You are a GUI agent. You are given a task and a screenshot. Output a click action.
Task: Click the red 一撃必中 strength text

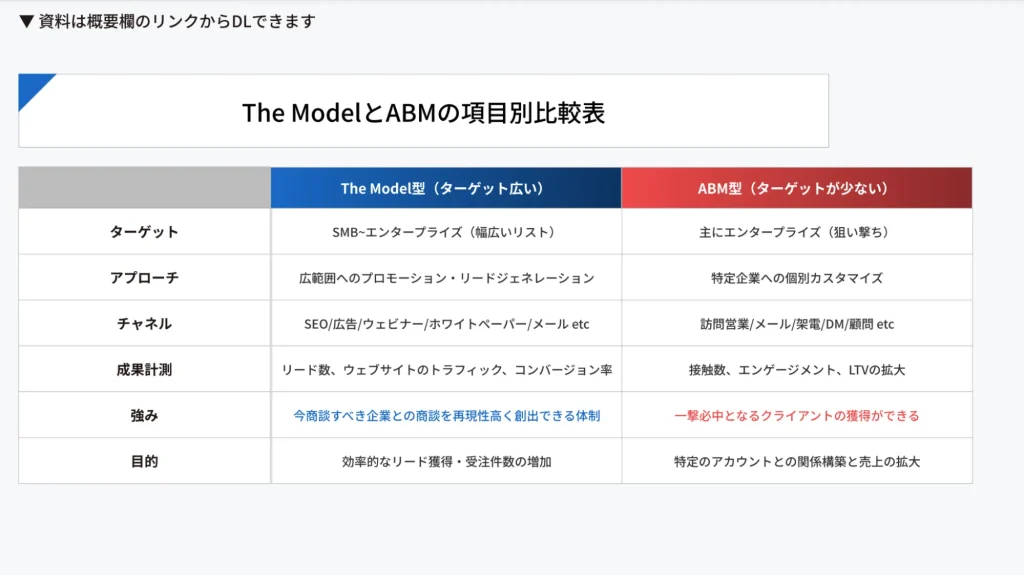[796, 415]
